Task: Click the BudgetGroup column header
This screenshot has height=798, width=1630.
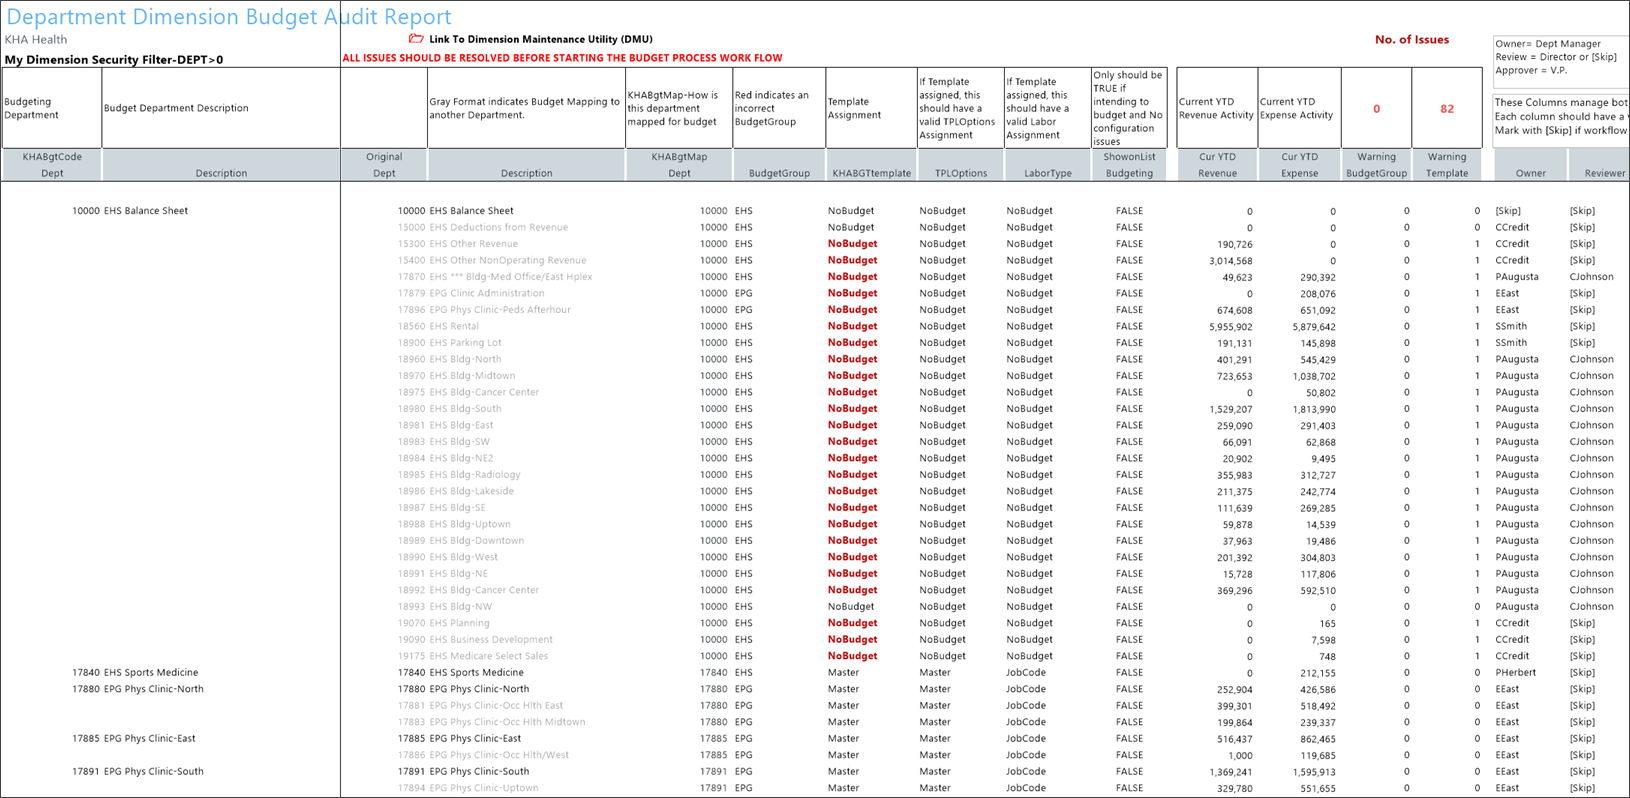Action: click(779, 173)
